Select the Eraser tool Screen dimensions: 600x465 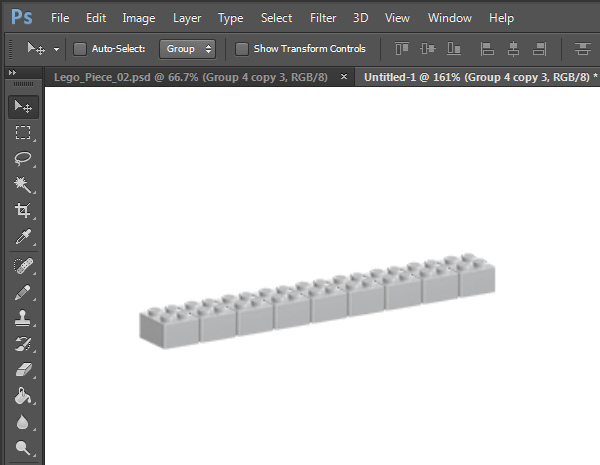pyautogui.click(x=23, y=370)
